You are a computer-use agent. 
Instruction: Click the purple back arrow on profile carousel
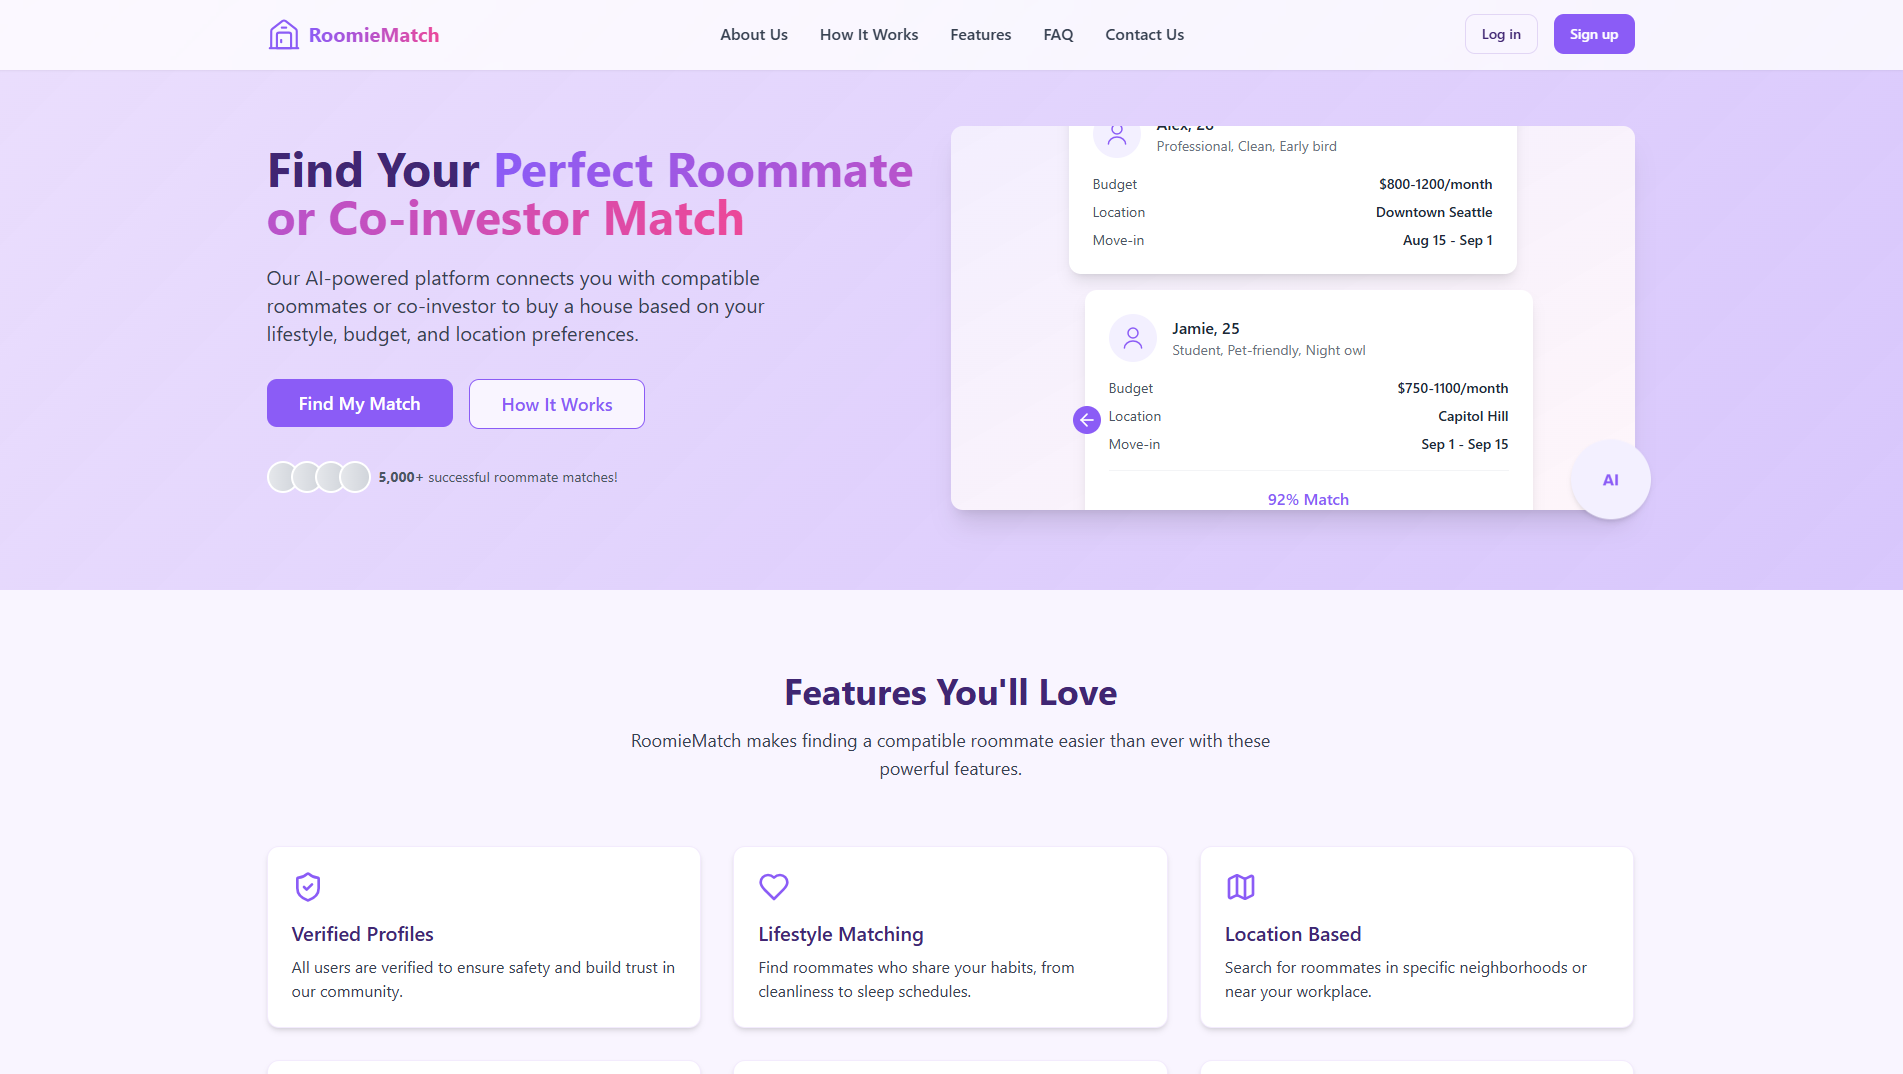pos(1086,420)
